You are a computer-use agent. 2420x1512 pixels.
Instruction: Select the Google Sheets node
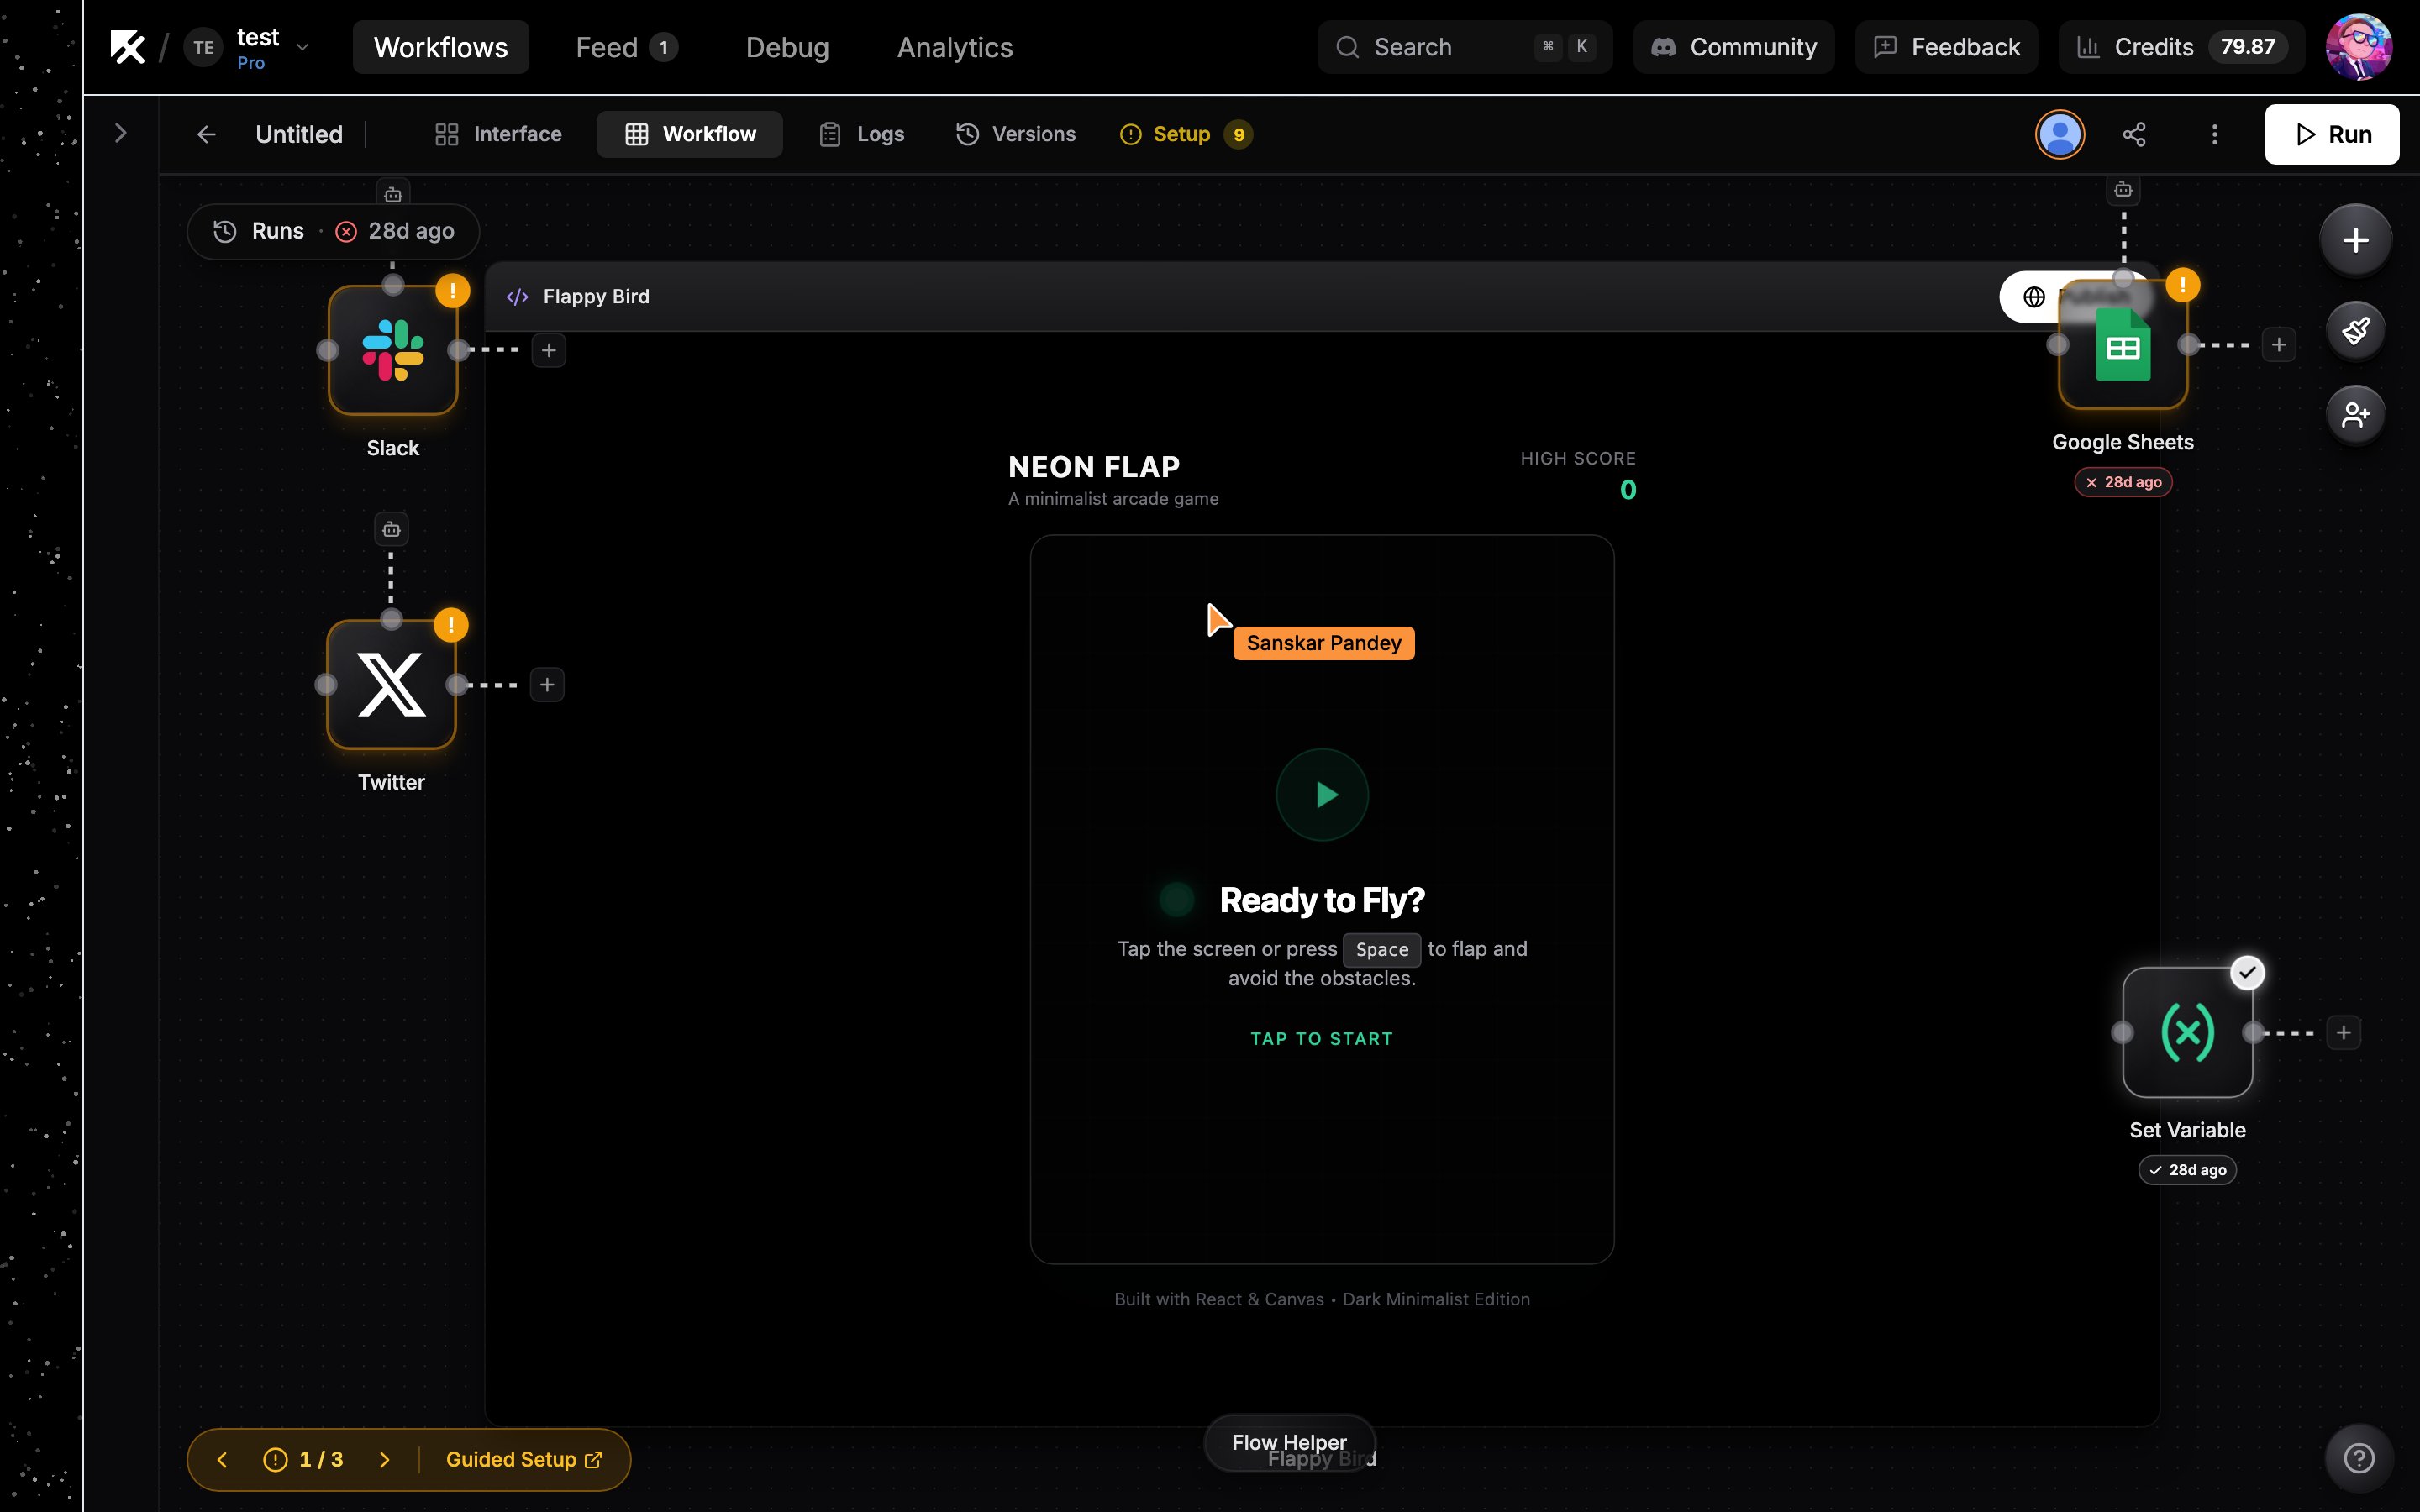tap(2123, 345)
